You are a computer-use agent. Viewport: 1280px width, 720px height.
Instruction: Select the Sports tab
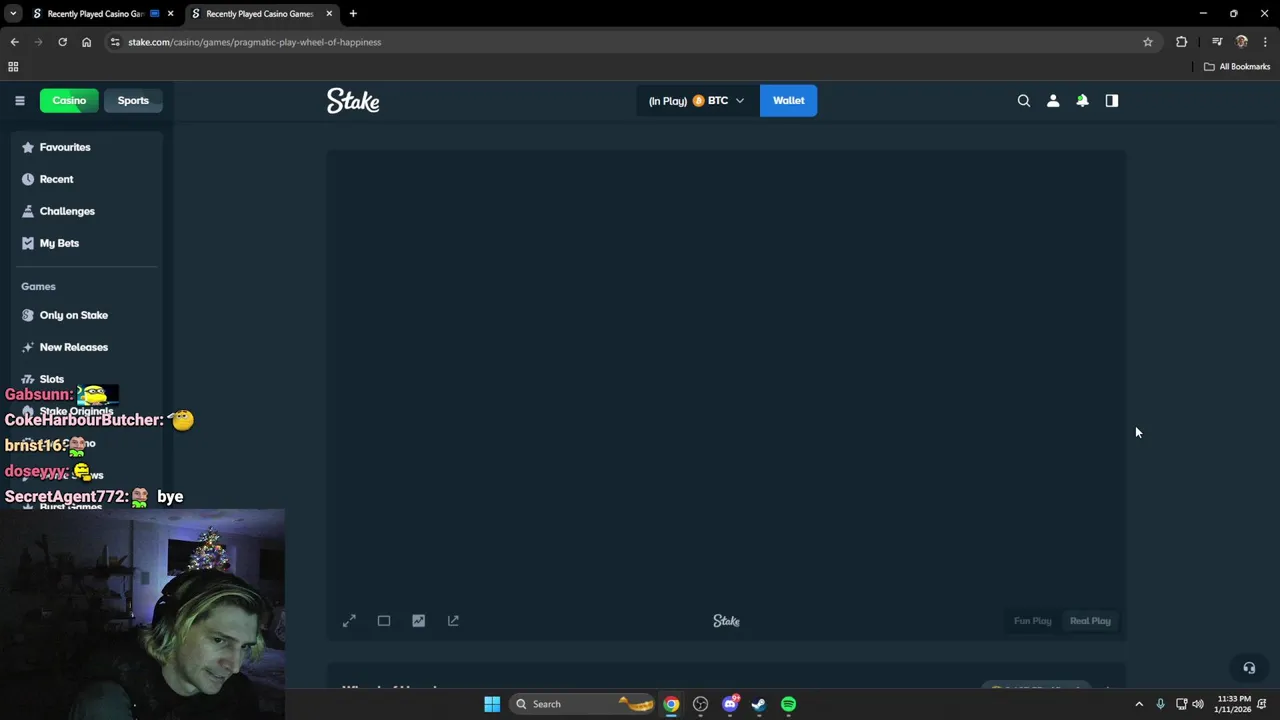(x=133, y=100)
